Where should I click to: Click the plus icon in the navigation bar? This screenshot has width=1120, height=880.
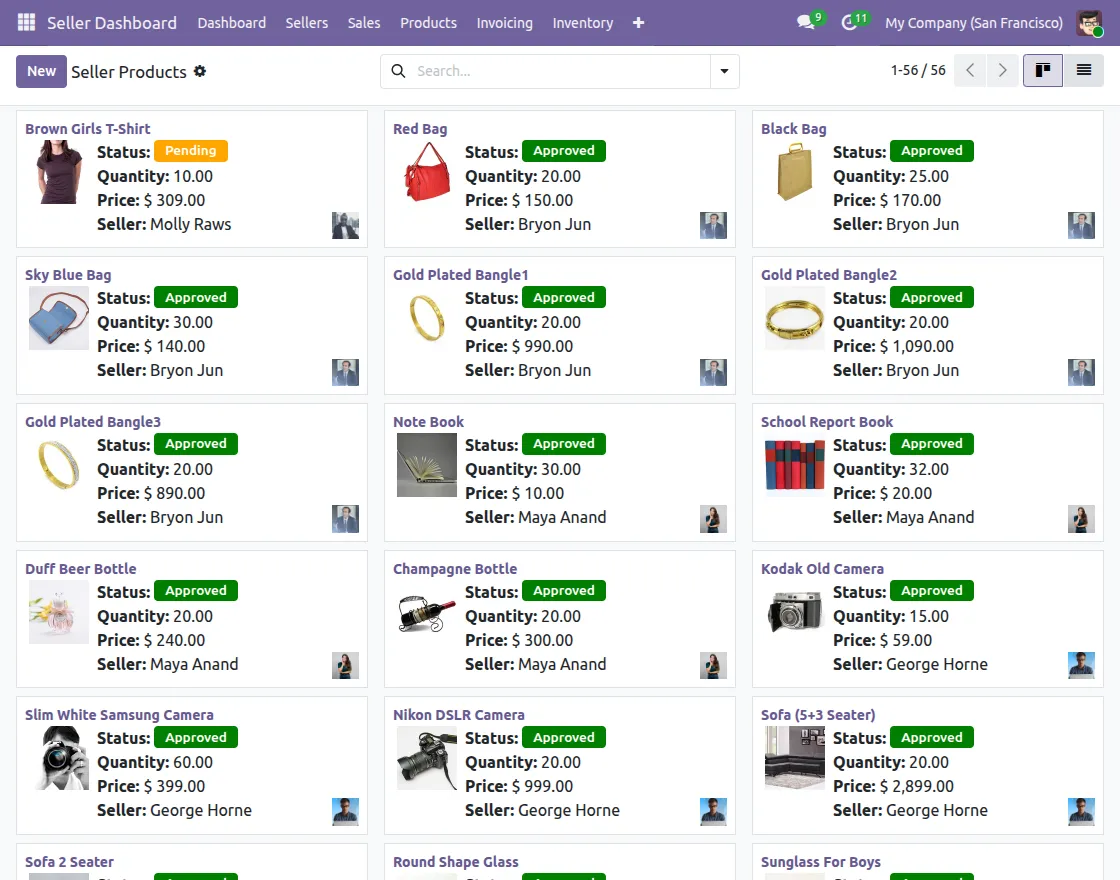tap(639, 23)
